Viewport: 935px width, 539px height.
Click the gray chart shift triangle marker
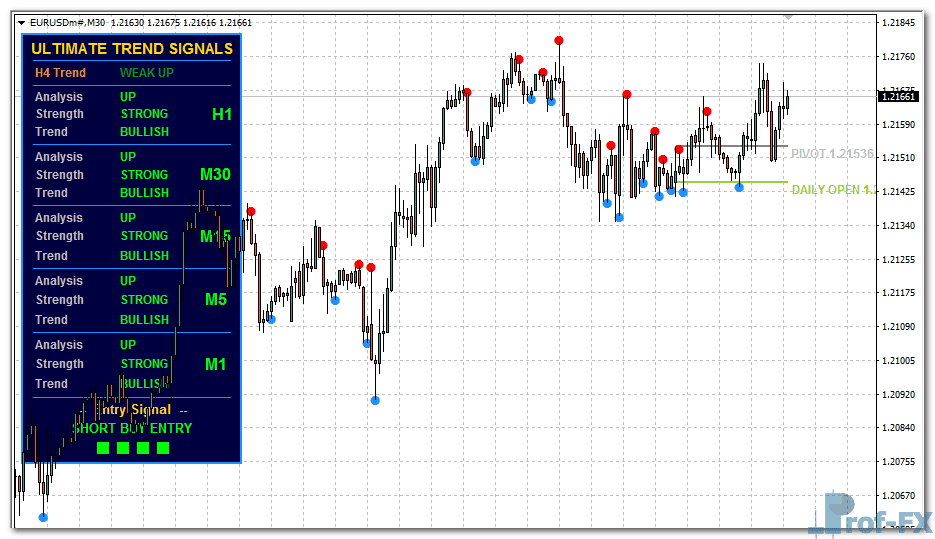coord(789,16)
